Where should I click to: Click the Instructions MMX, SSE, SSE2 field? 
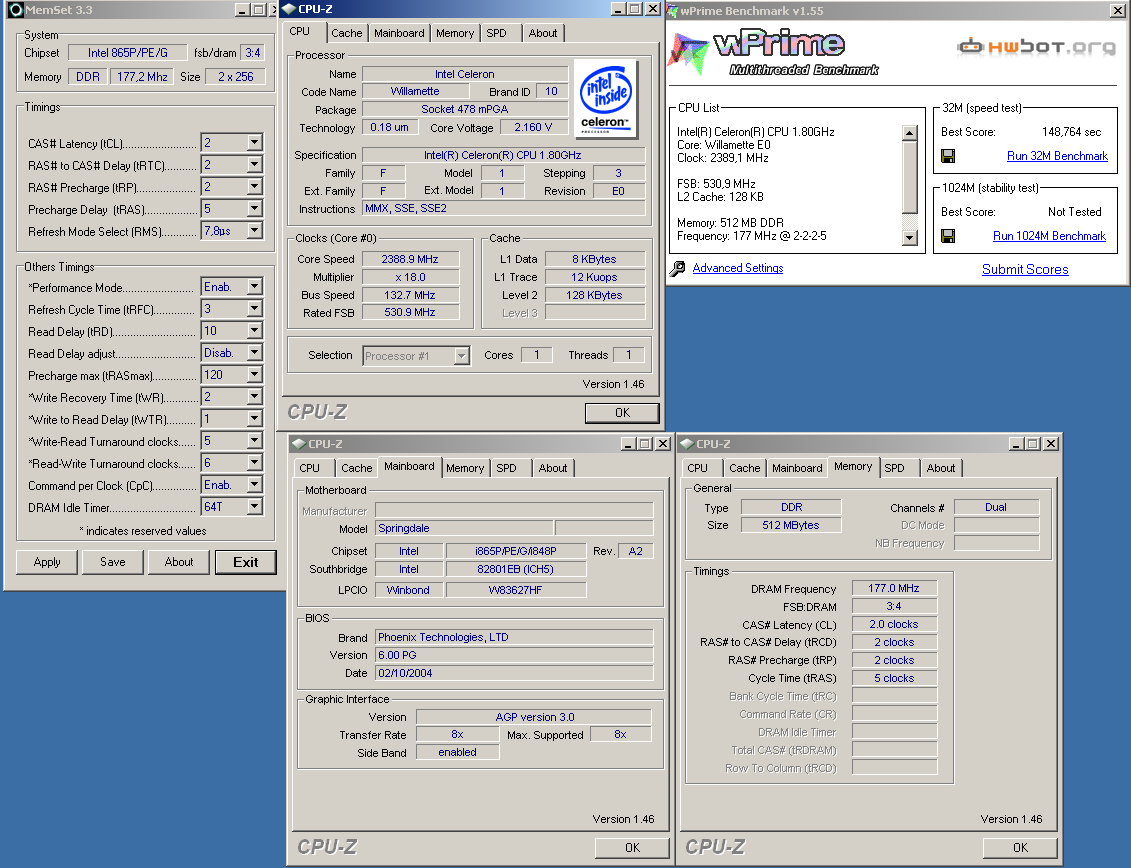point(503,209)
